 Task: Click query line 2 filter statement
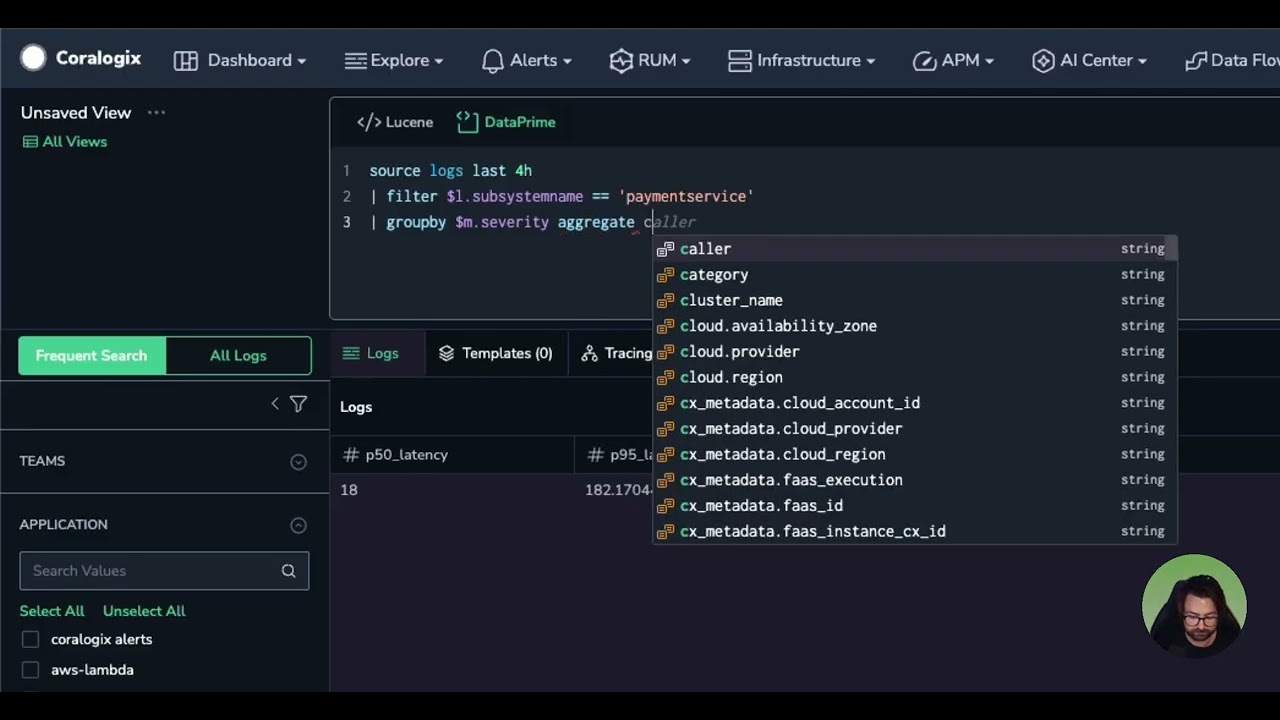561,197
